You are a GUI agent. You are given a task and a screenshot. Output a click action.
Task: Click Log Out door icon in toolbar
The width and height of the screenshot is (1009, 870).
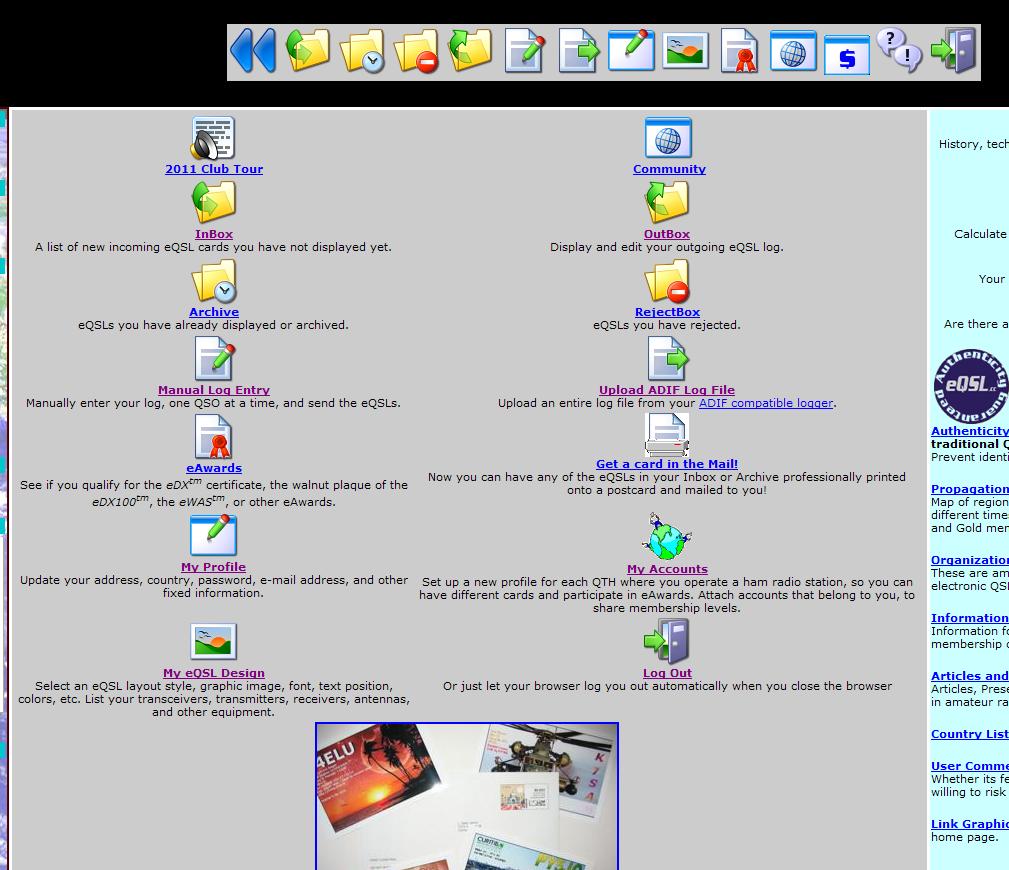(x=954, y=50)
